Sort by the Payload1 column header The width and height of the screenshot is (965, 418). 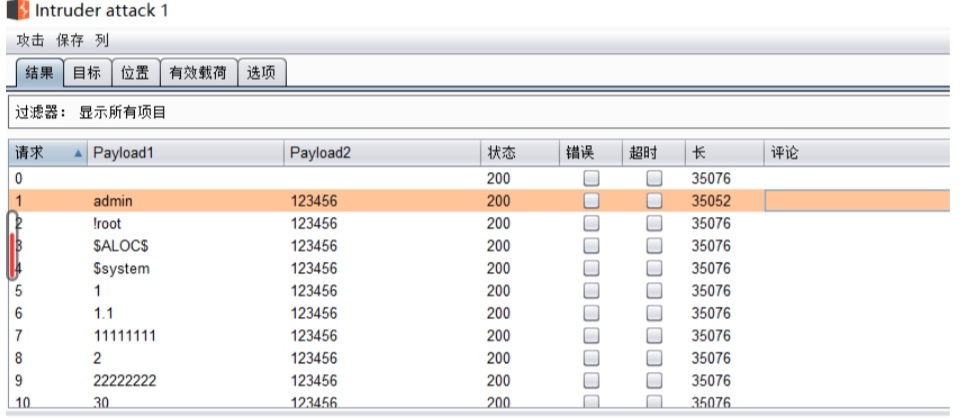tap(185, 153)
